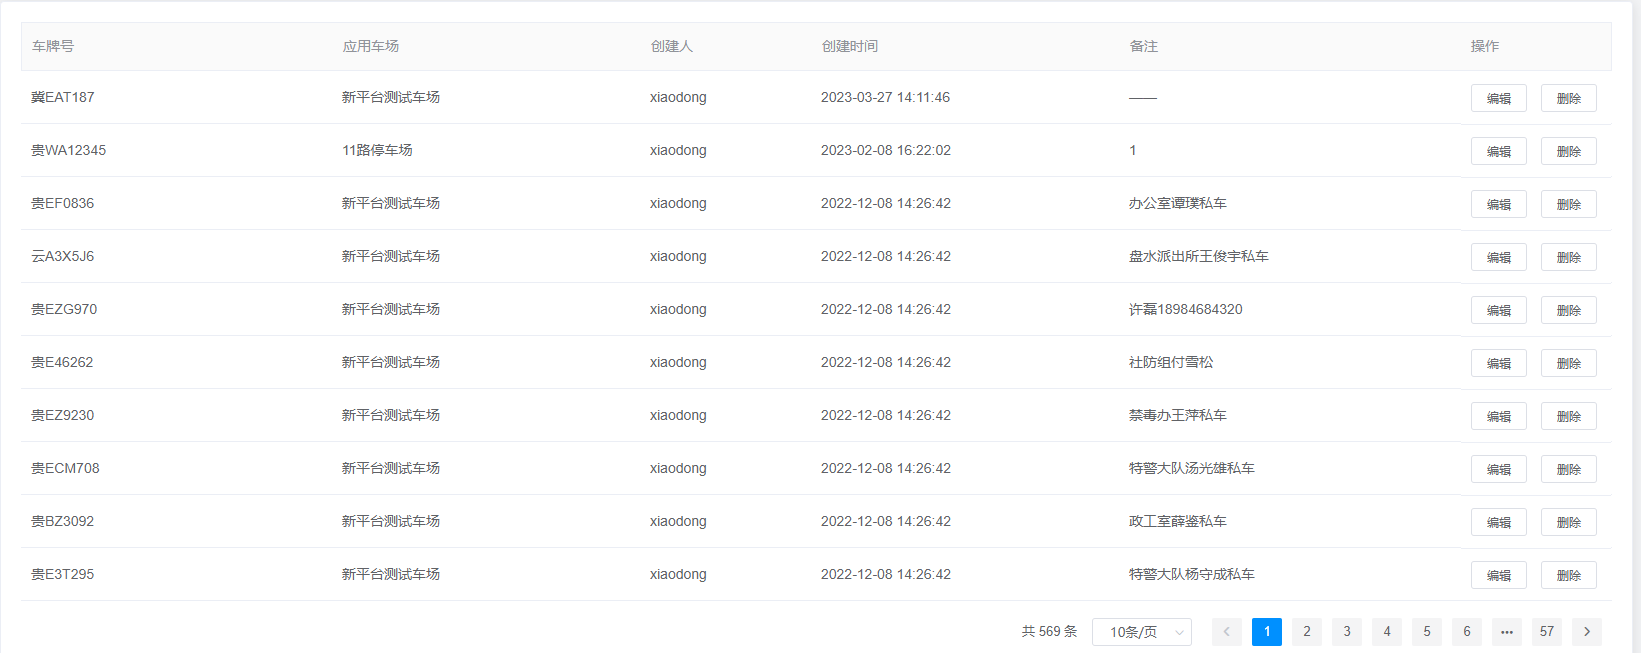Edit the 贵WA12345 row
This screenshot has height=653, width=1641.
pyautogui.click(x=1498, y=151)
